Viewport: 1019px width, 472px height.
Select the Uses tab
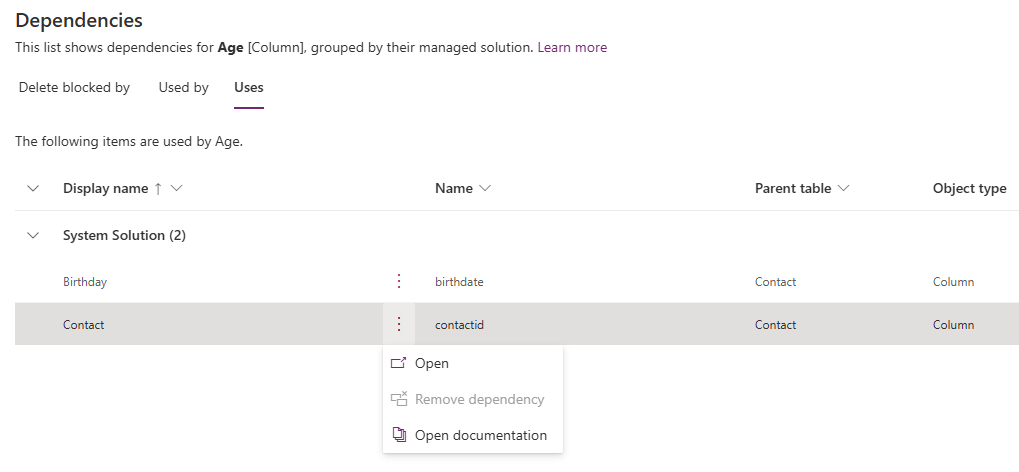point(249,87)
